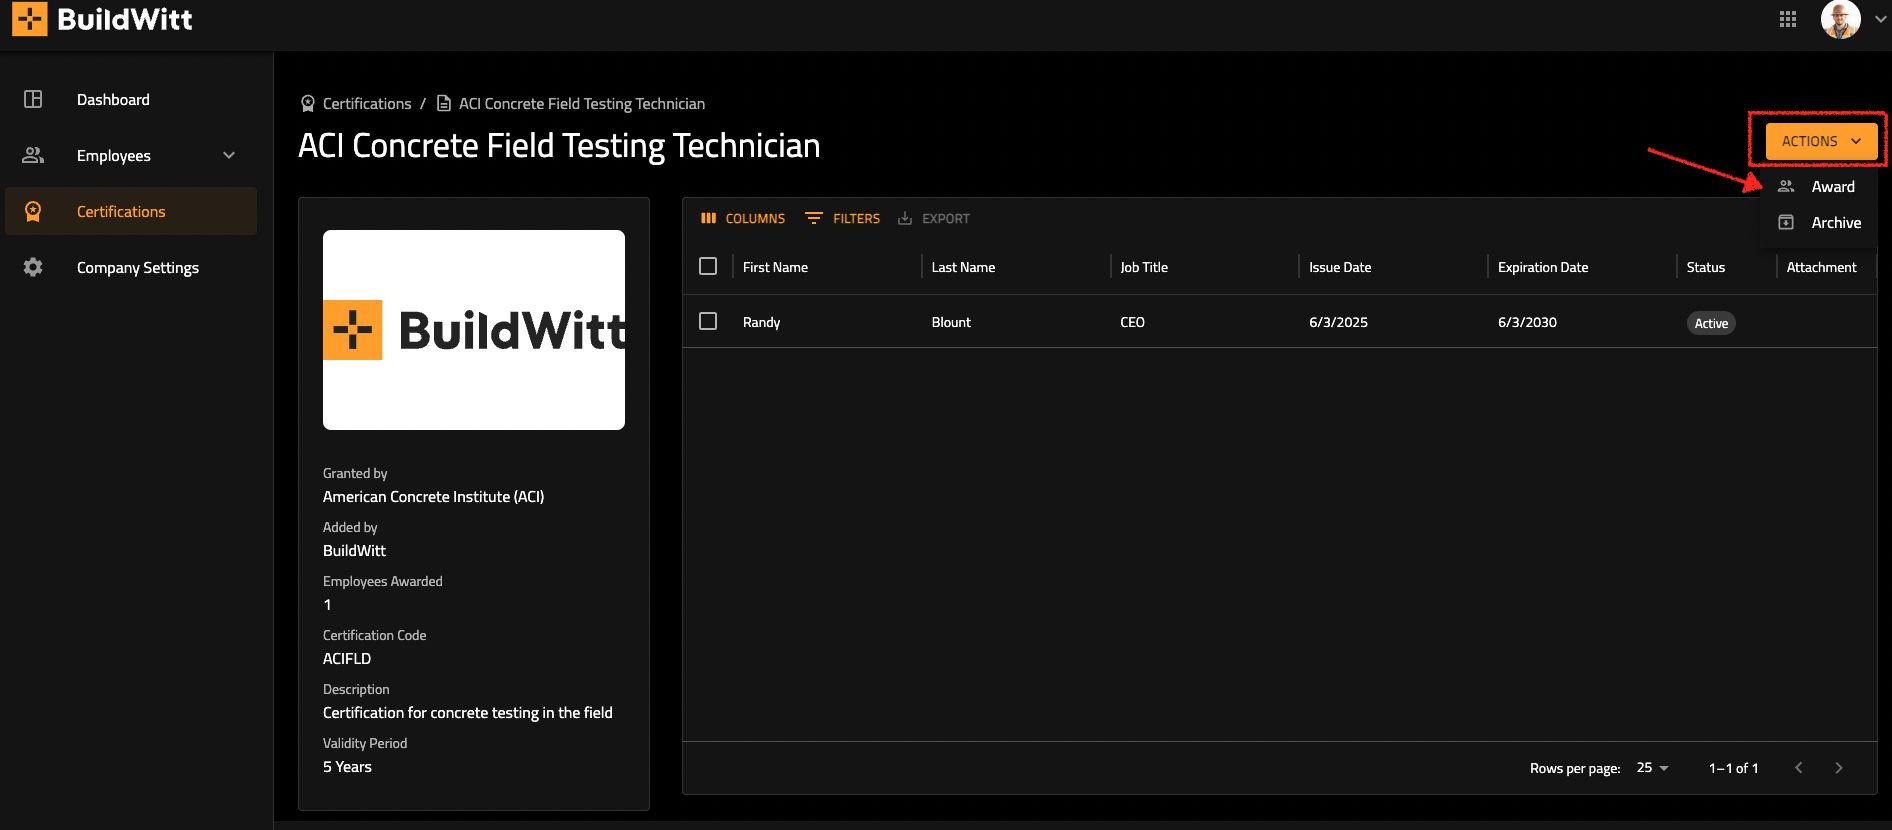Click ACI Concrete Field Testing Technician breadcrumb
The width and height of the screenshot is (1892, 830).
[582, 104]
